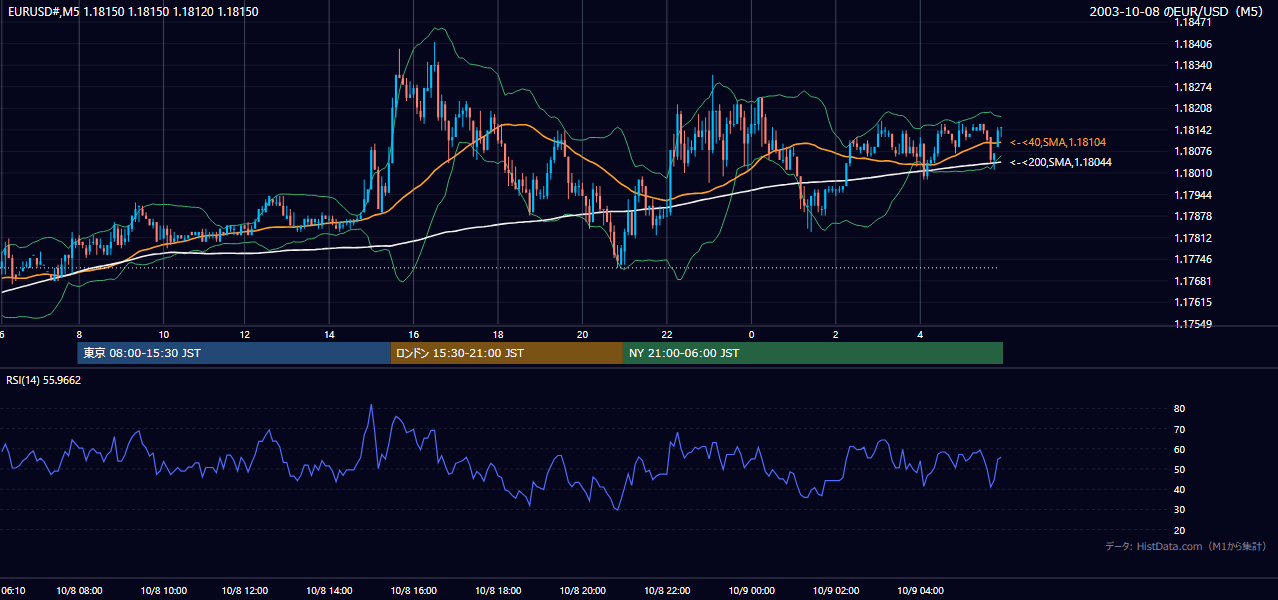Click price level 1.17681 on the axis

pos(1192,281)
